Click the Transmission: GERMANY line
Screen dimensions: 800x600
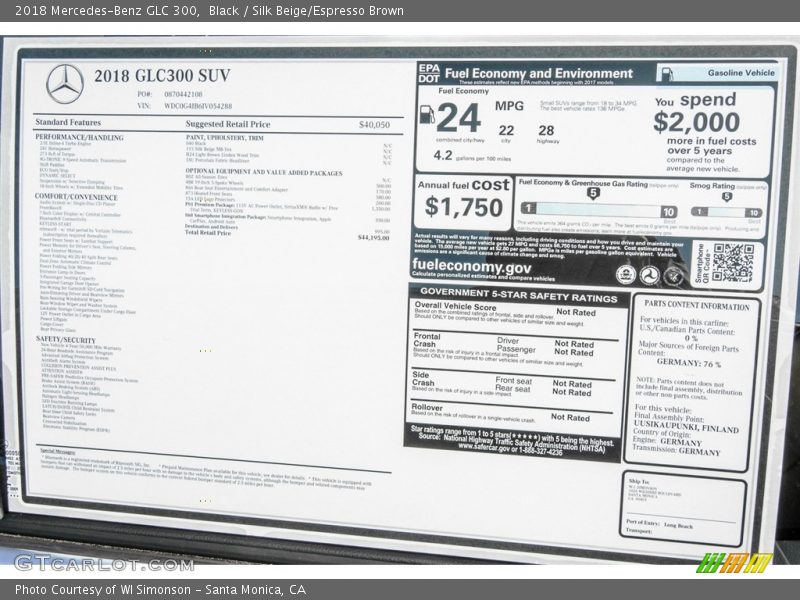[x=676, y=450]
